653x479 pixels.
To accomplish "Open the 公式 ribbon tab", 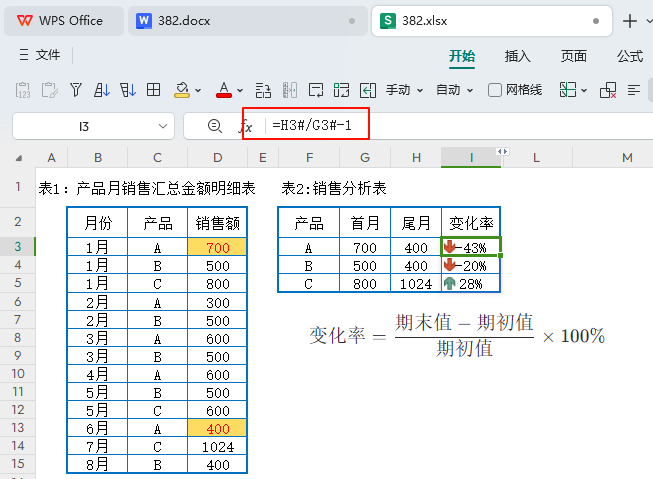I will pyautogui.click(x=630, y=56).
